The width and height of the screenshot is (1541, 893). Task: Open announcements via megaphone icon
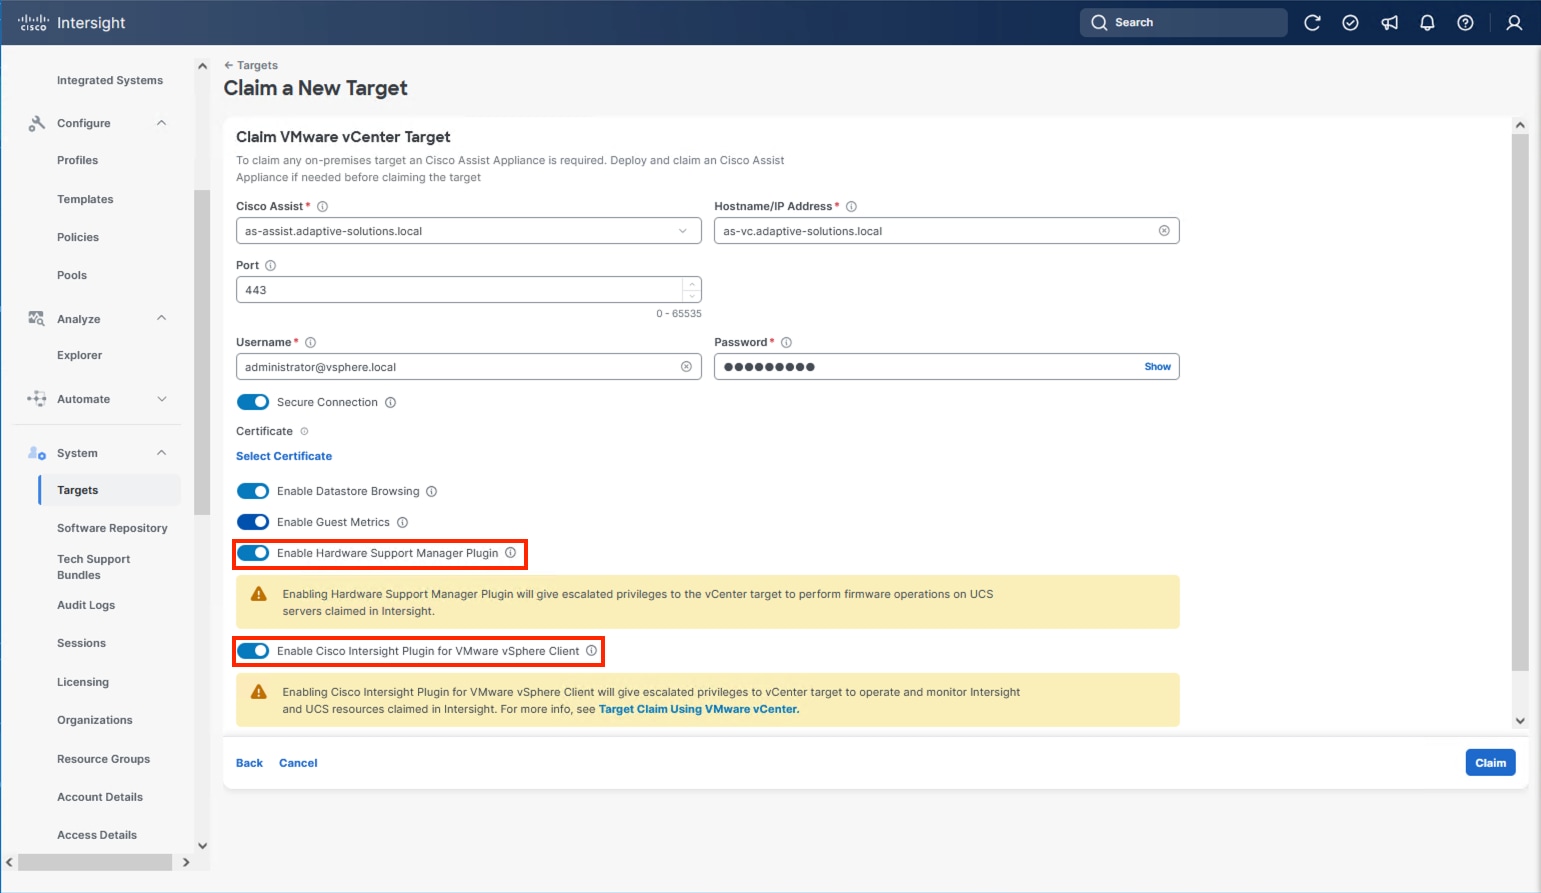(1389, 22)
